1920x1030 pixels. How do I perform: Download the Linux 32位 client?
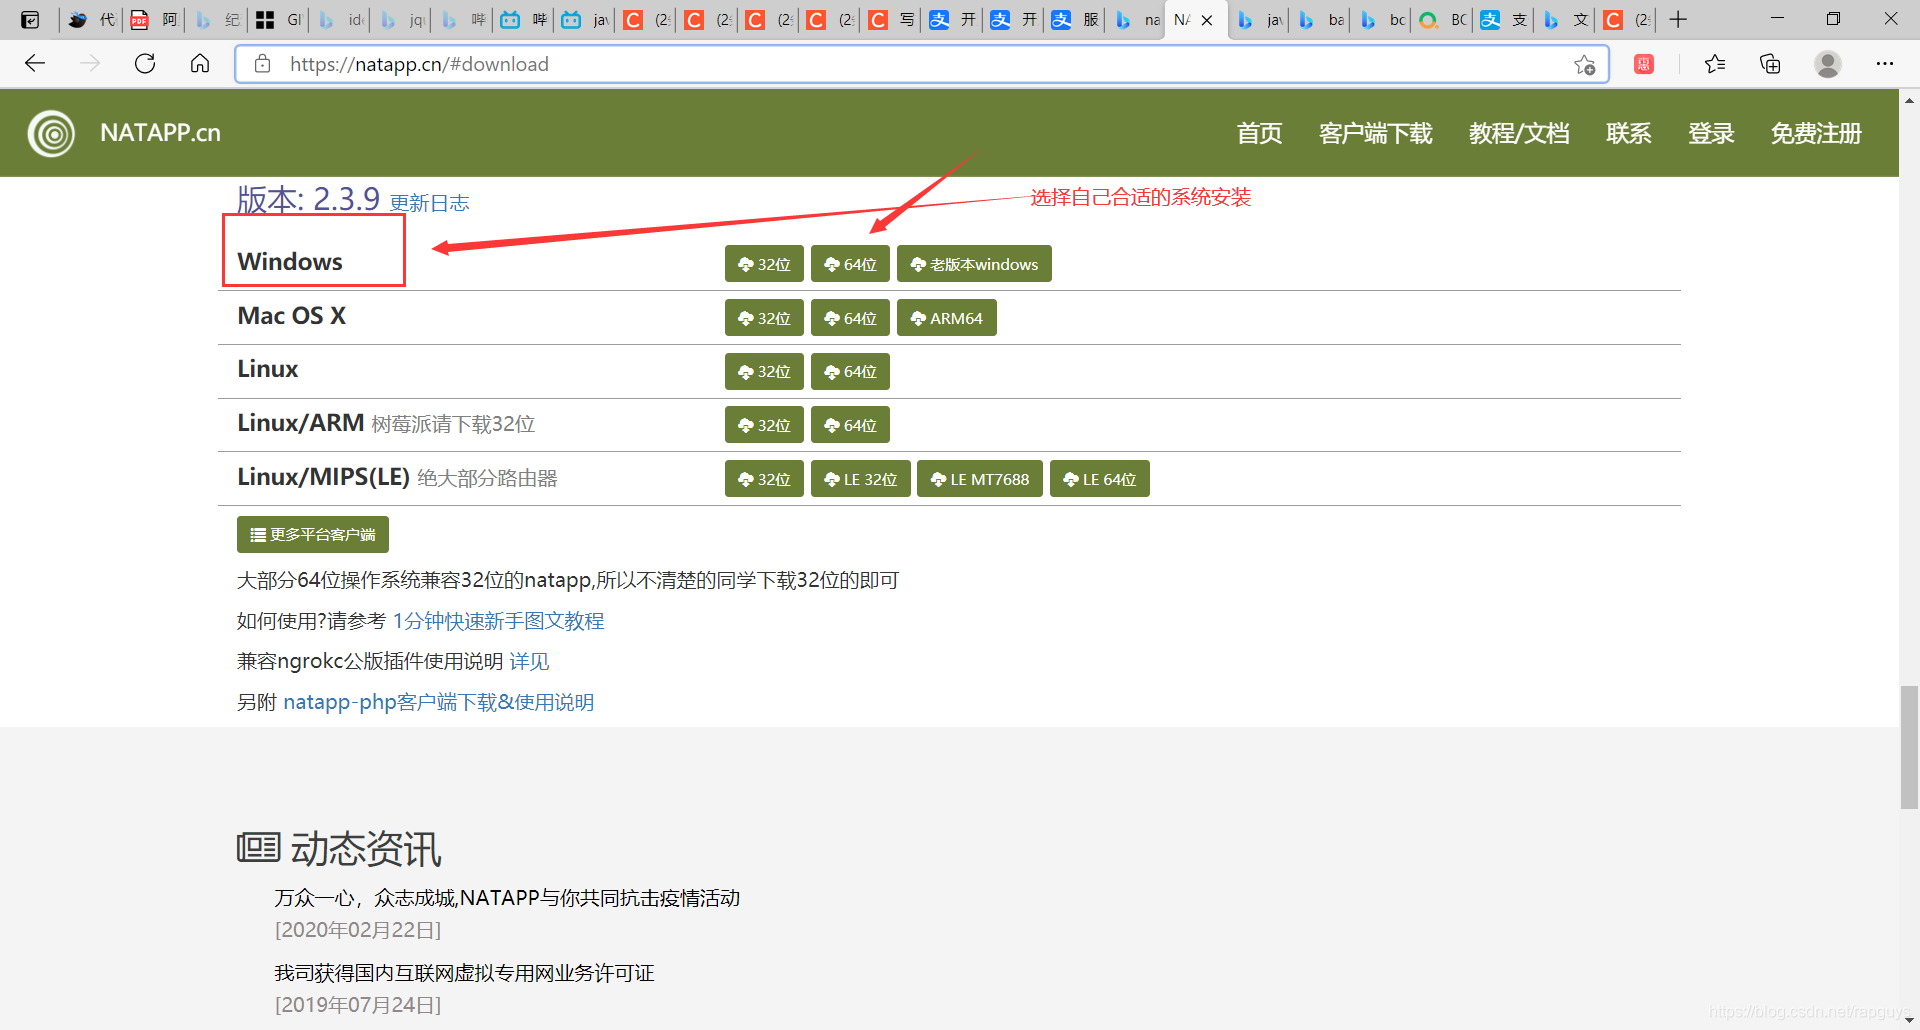coord(764,371)
